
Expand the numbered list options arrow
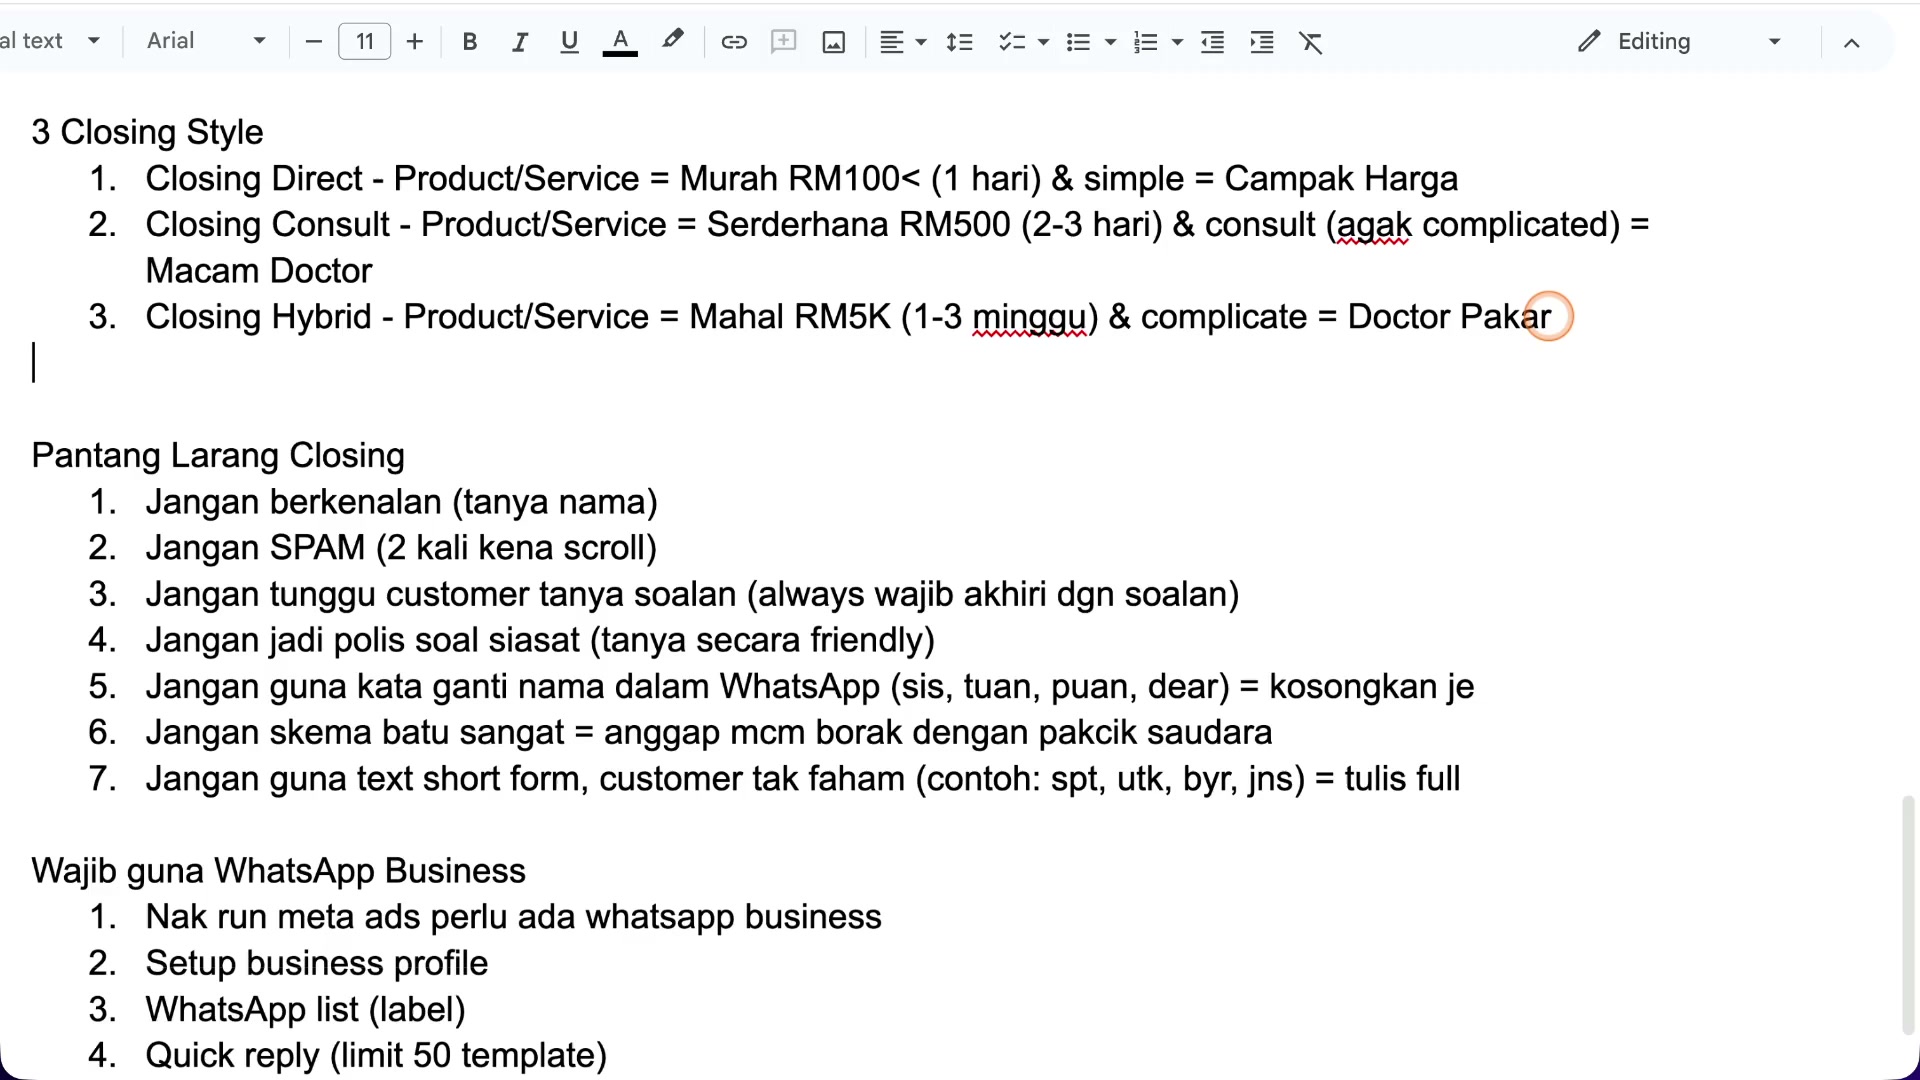[x=1178, y=42]
